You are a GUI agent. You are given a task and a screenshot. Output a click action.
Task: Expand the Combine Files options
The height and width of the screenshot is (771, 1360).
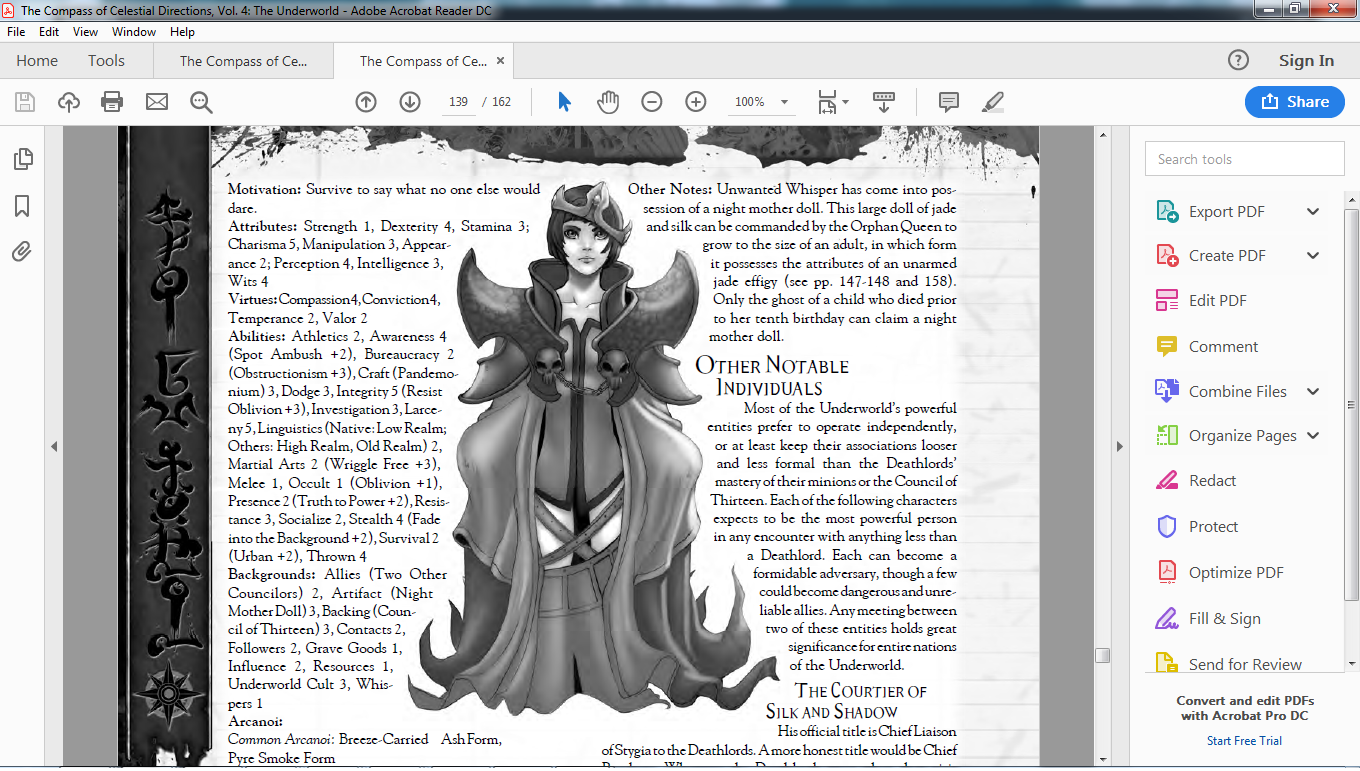click(x=1313, y=392)
